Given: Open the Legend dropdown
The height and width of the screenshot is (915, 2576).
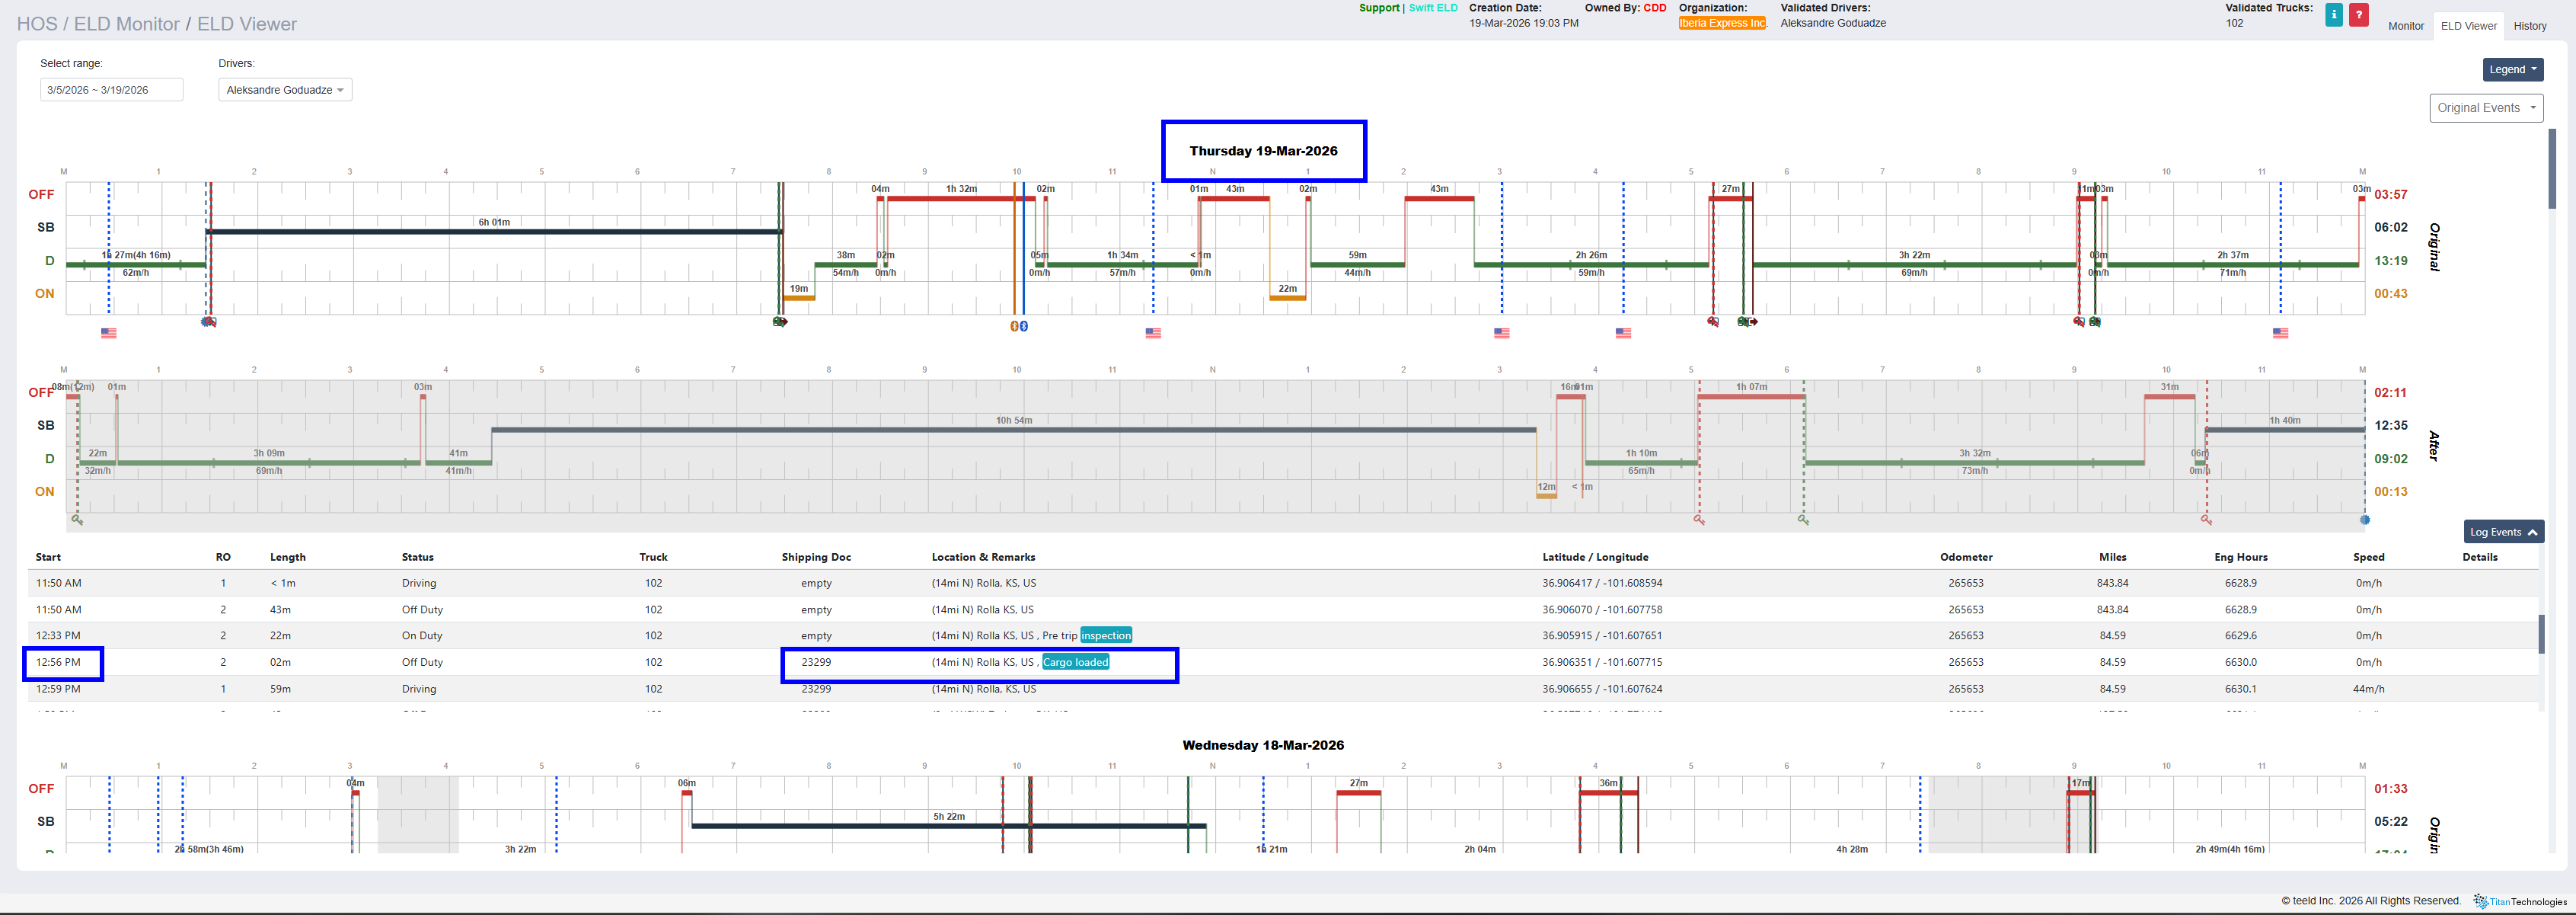Looking at the screenshot, I should pos(2512,70).
